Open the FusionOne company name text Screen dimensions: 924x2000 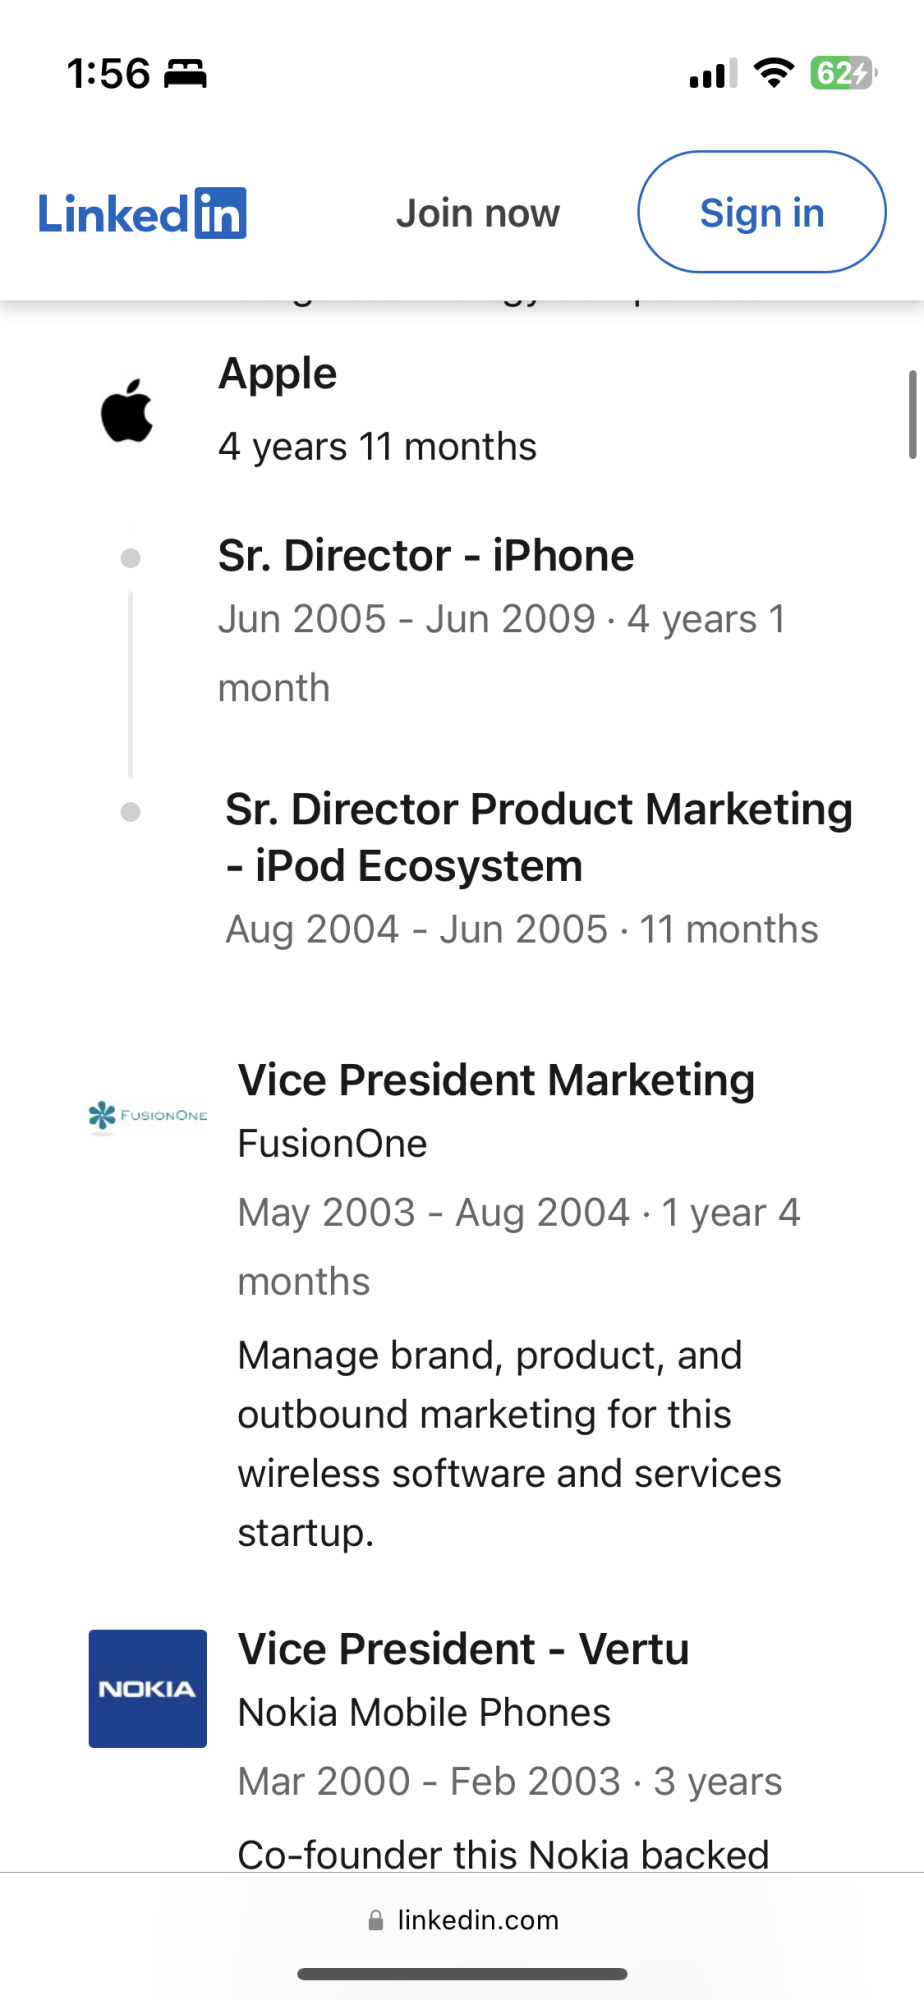(332, 1143)
